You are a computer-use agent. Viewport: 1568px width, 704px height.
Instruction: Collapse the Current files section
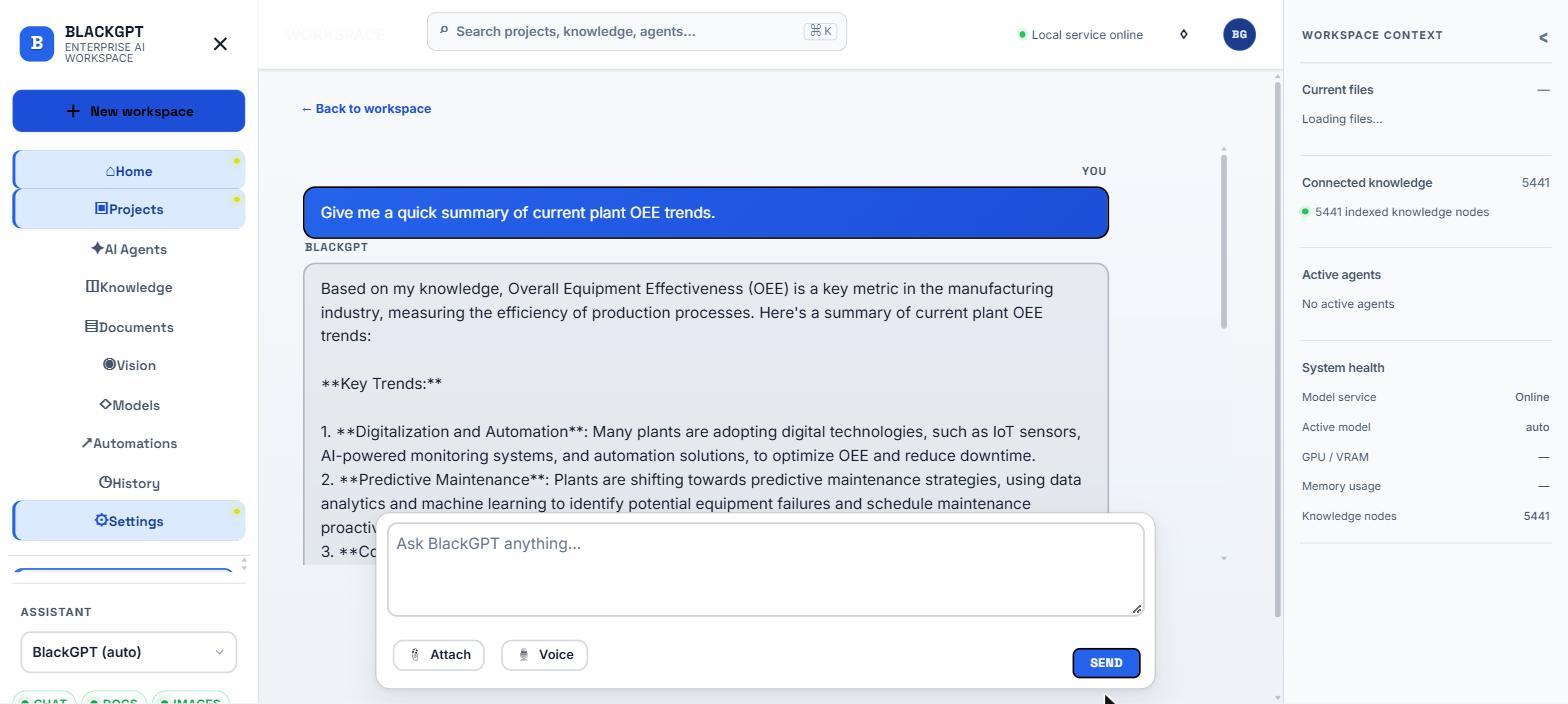coord(1543,90)
